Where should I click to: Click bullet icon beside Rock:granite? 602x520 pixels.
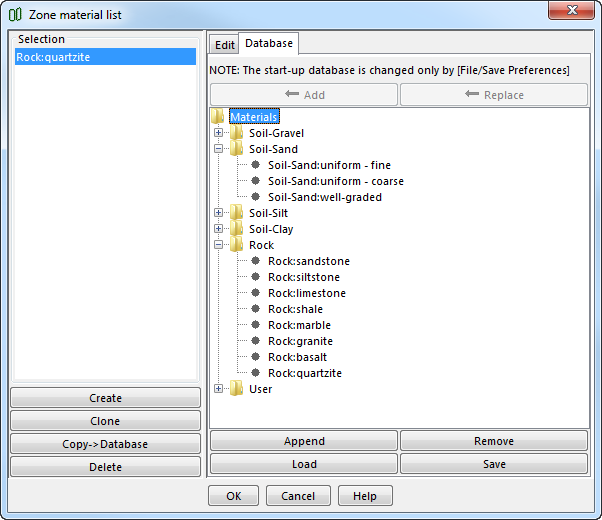click(255, 341)
